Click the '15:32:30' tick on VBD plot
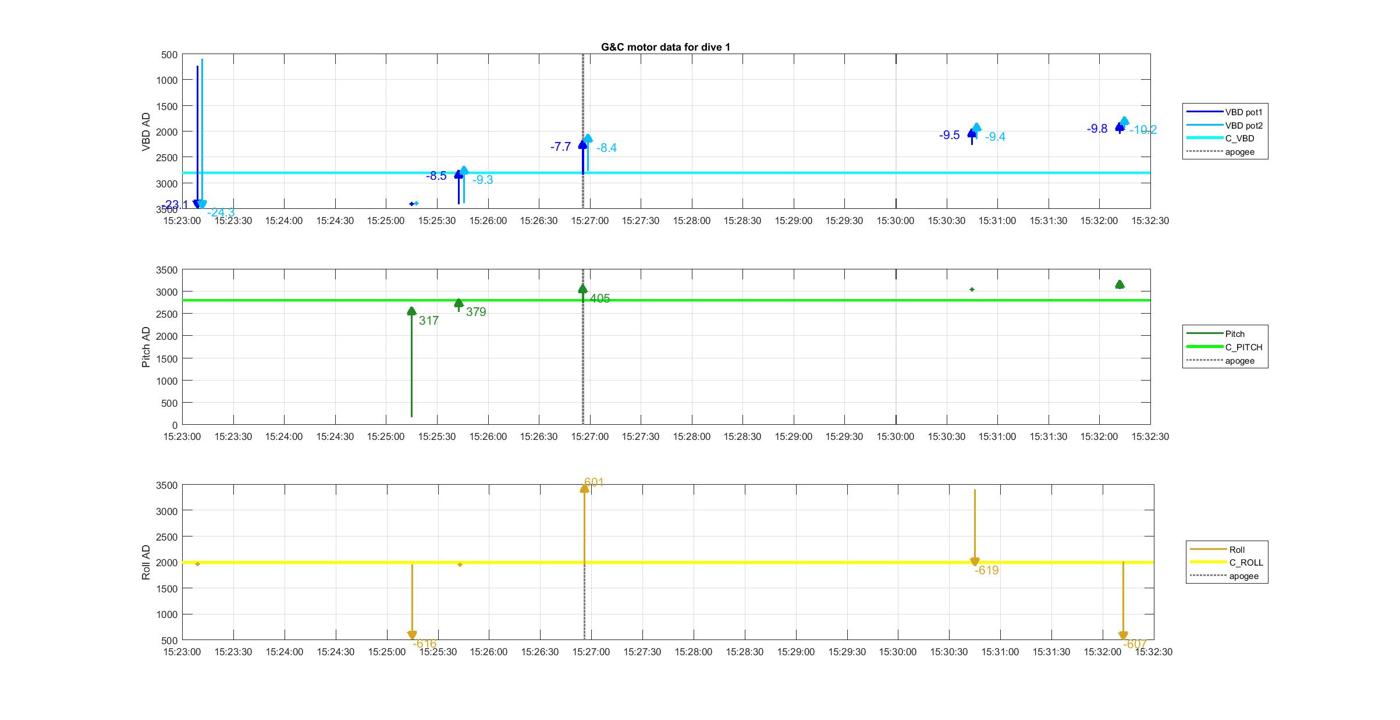The height and width of the screenshot is (720, 1400). (1150, 221)
